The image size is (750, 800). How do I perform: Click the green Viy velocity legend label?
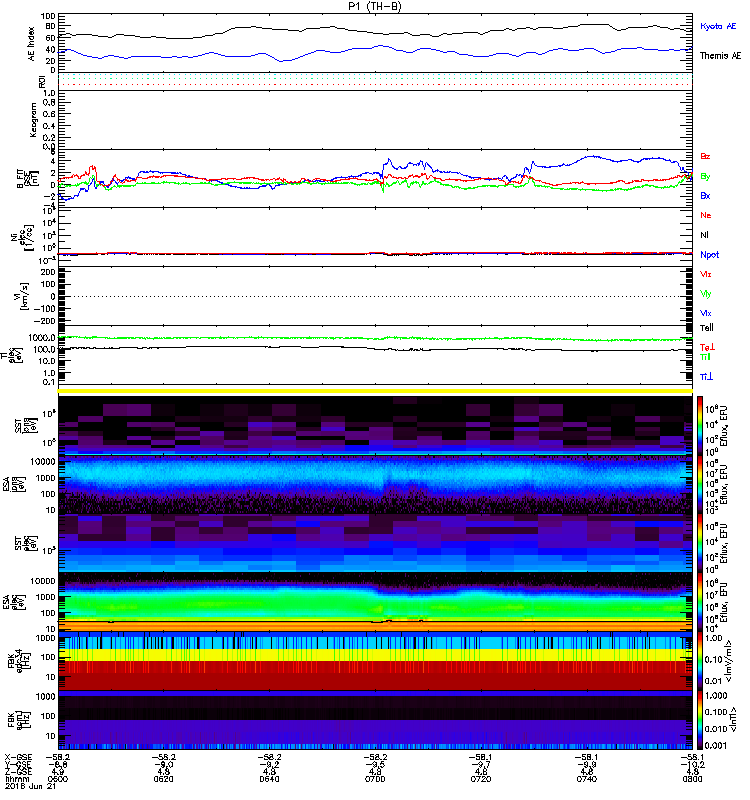click(x=705, y=294)
